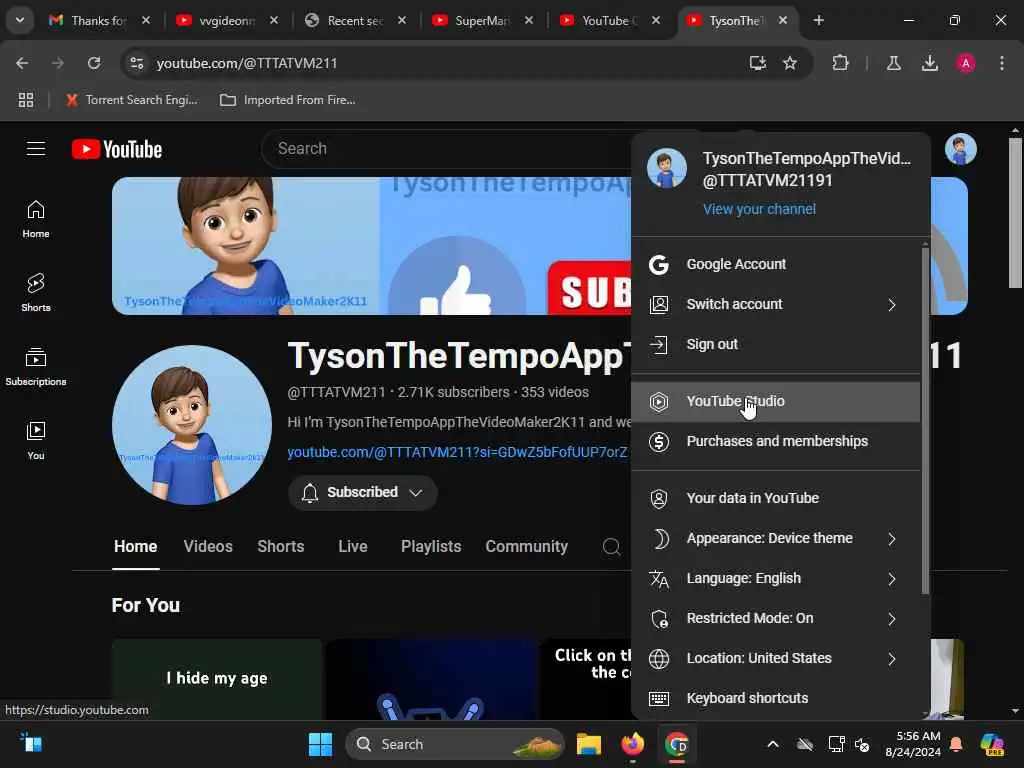Open Subscriptions in the sidebar
This screenshot has height=768, width=1024.
pos(36,366)
